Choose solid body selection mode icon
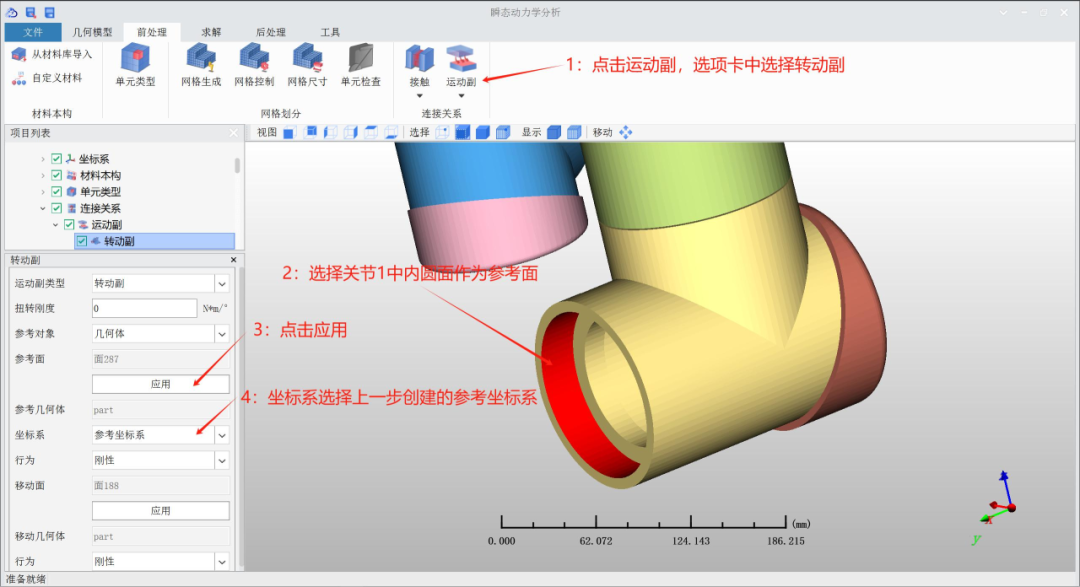This screenshot has width=1080, height=587. coord(483,132)
